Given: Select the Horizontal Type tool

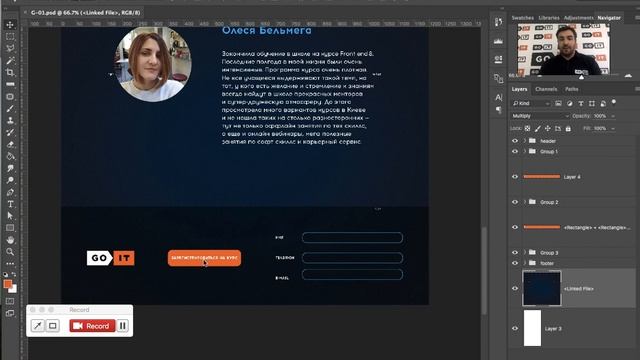Looking at the screenshot, I should point(10,204).
